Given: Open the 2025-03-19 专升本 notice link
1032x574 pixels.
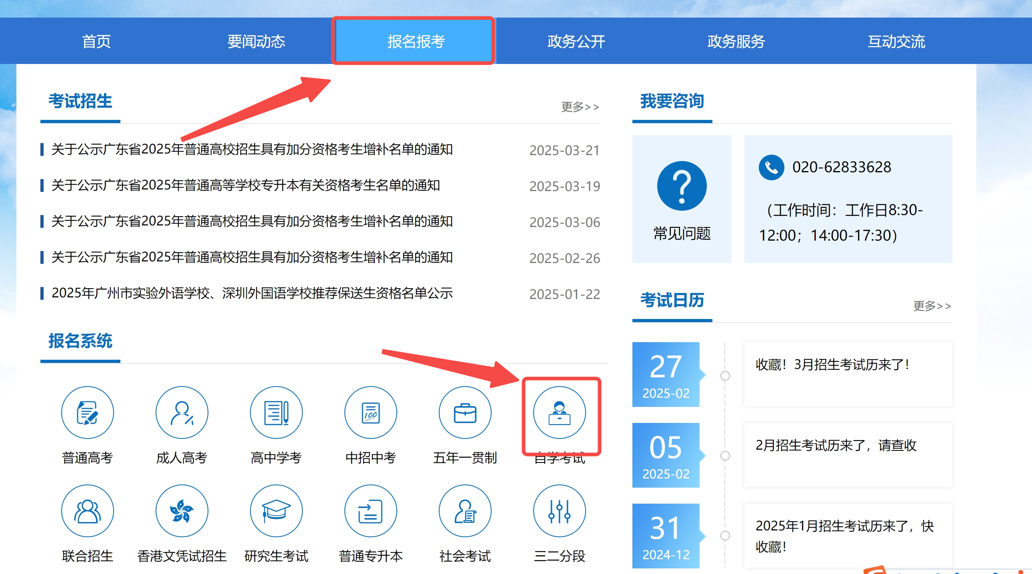Looking at the screenshot, I should [x=246, y=186].
